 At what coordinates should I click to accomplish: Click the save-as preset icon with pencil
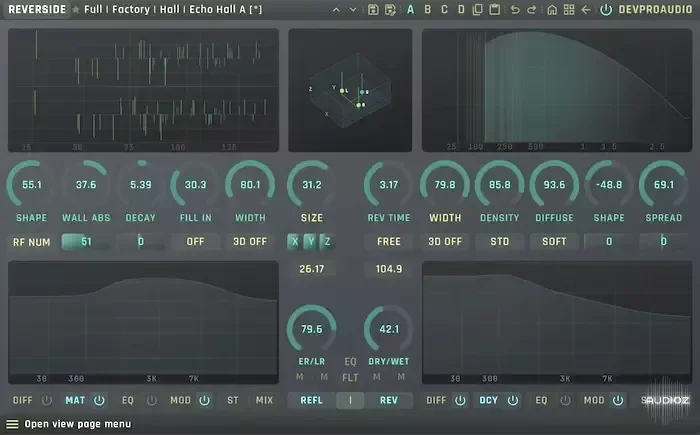(390, 10)
